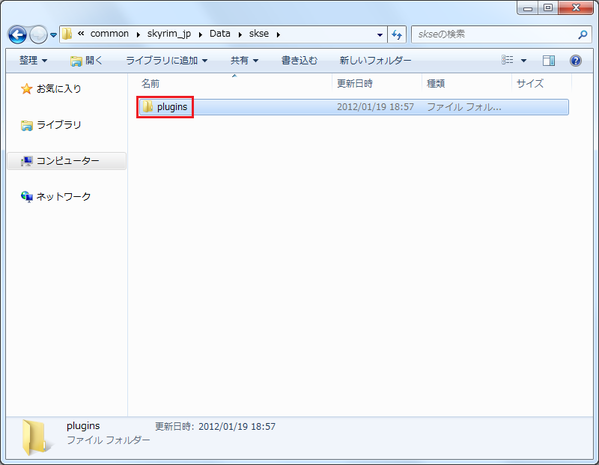Expand the arrow after common breadcrumb

[138, 34]
